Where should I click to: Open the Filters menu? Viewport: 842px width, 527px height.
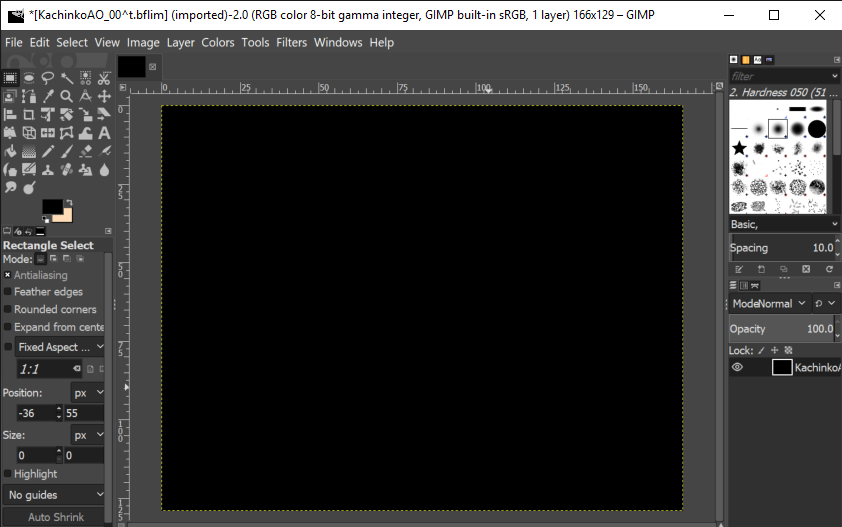click(292, 42)
